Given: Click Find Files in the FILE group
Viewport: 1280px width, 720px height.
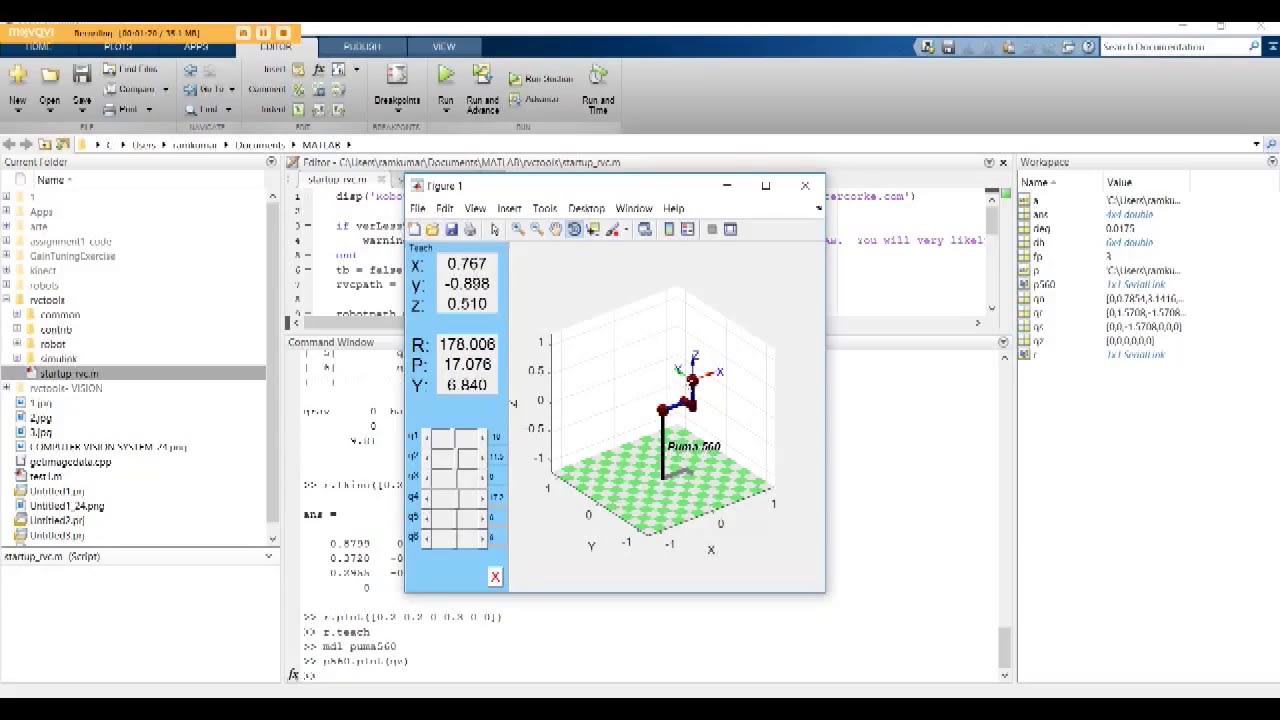Looking at the screenshot, I should pyautogui.click(x=130, y=69).
